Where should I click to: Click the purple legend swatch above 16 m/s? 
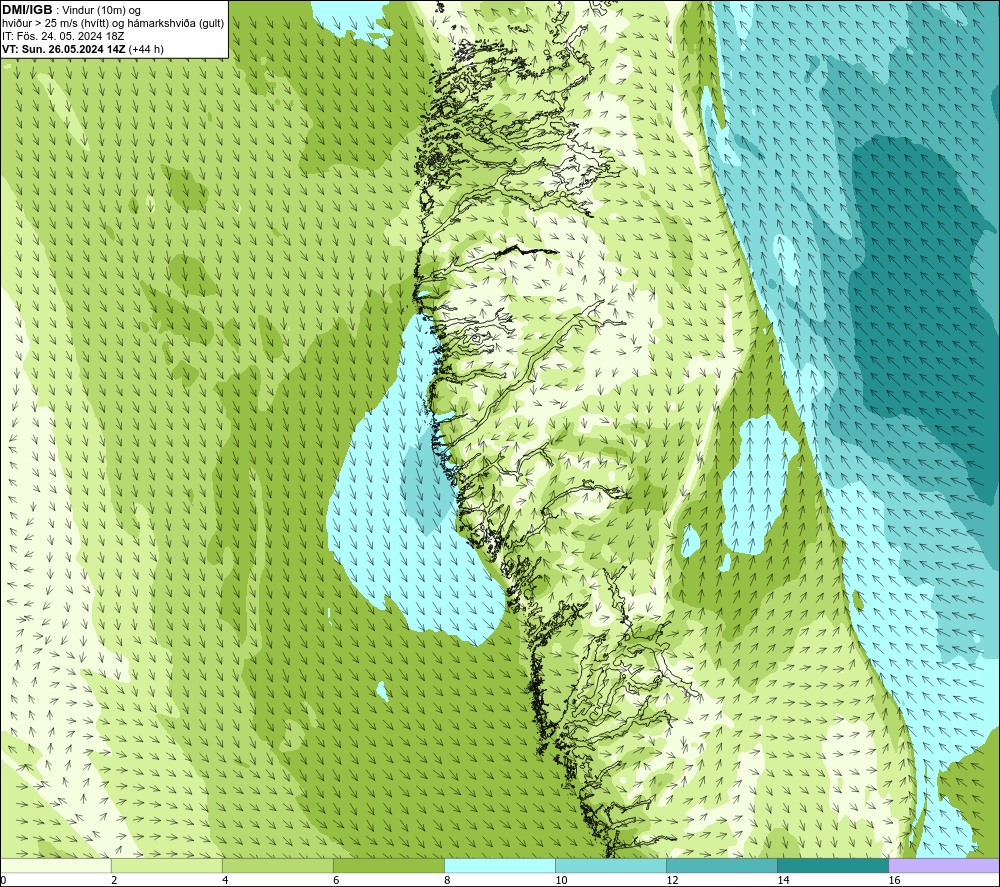tap(944, 865)
